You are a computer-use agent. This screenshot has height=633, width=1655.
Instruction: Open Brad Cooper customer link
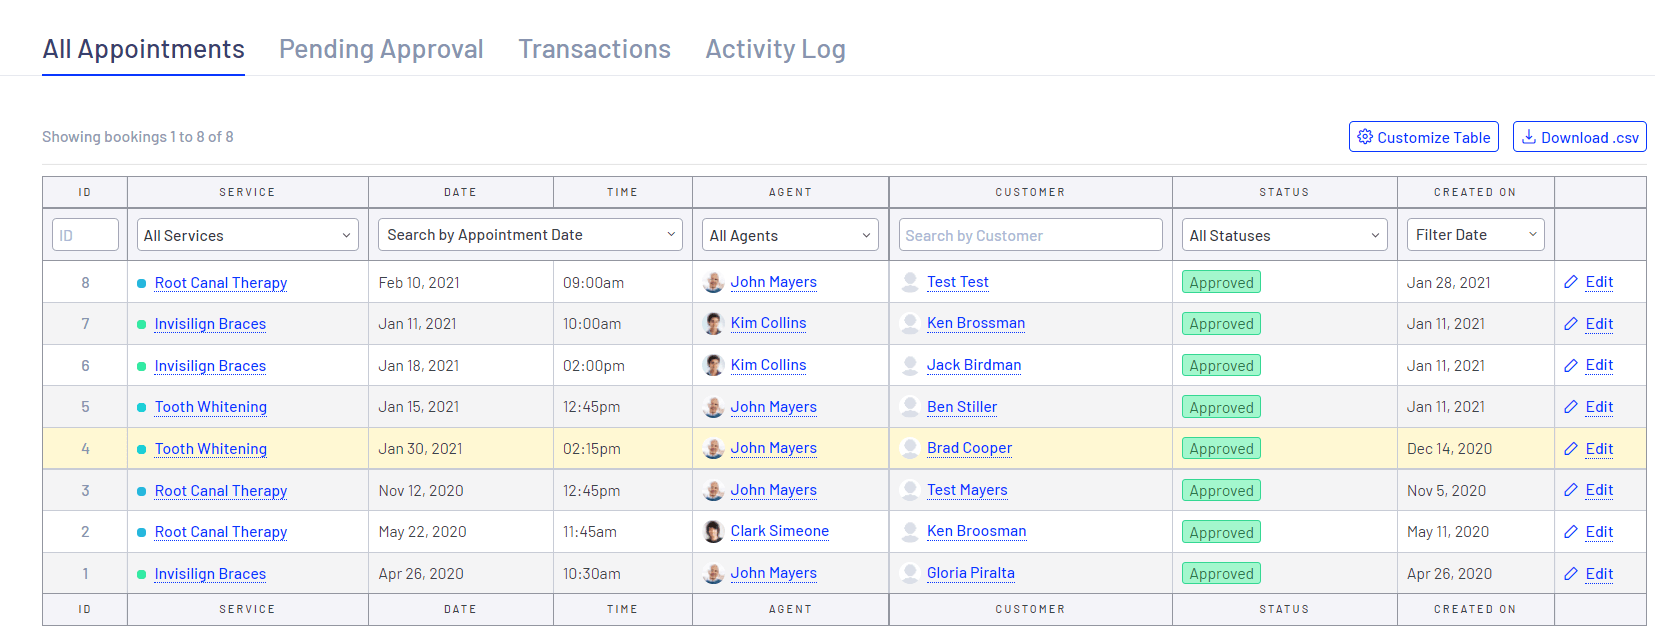click(x=969, y=448)
